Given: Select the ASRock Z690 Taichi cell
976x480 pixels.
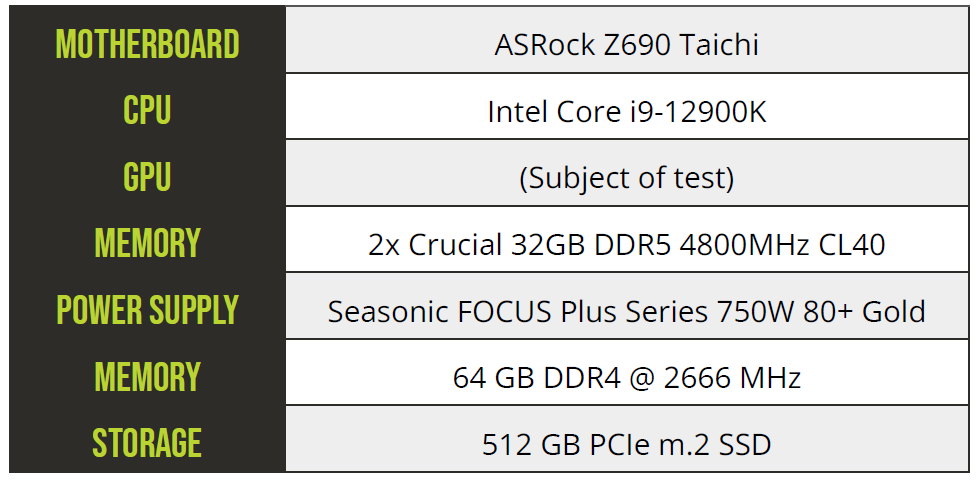Looking at the screenshot, I should (x=627, y=39).
